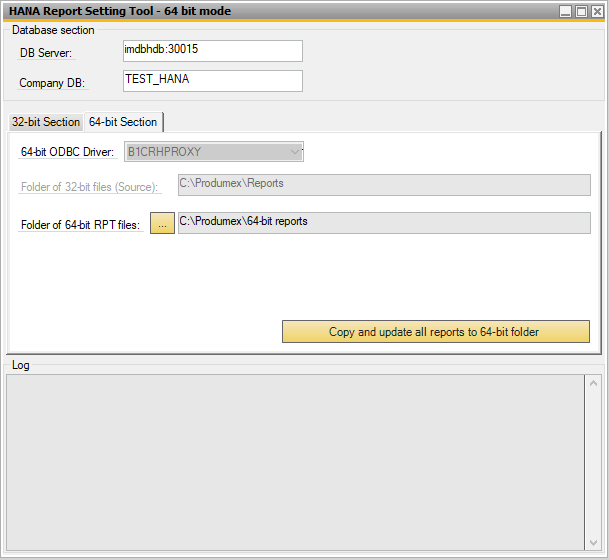The height and width of the screenshot is (559, 609).
Task: Open the 64-bit ODBC Driver combo box
Action: 213,152
